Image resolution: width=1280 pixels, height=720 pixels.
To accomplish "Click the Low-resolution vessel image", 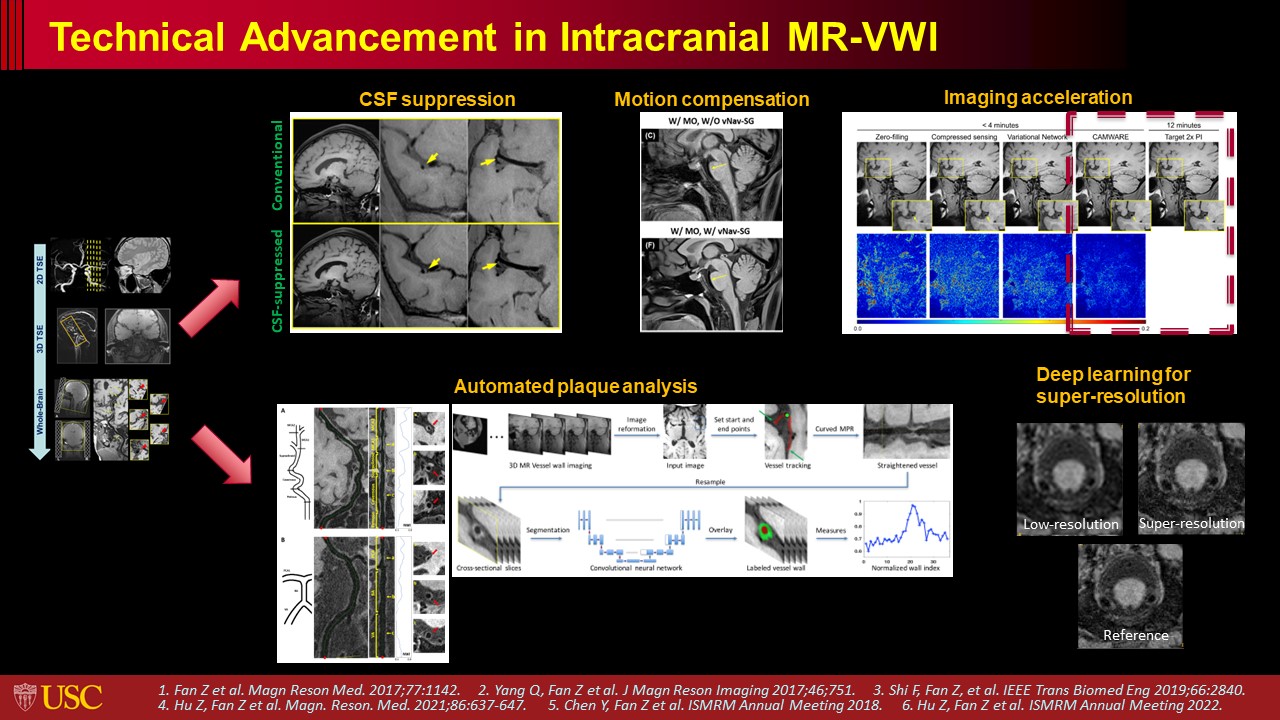I will [1069, 477].
